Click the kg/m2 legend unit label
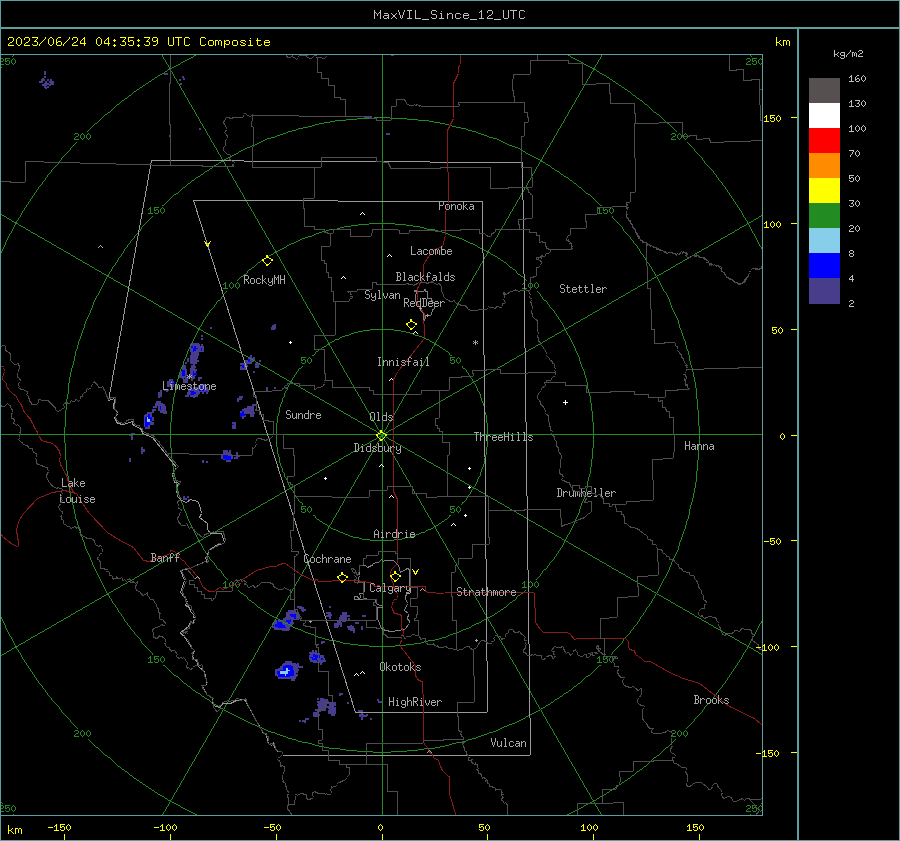Image resolution: width=900 pixels, height=841 pixels. 848,54
